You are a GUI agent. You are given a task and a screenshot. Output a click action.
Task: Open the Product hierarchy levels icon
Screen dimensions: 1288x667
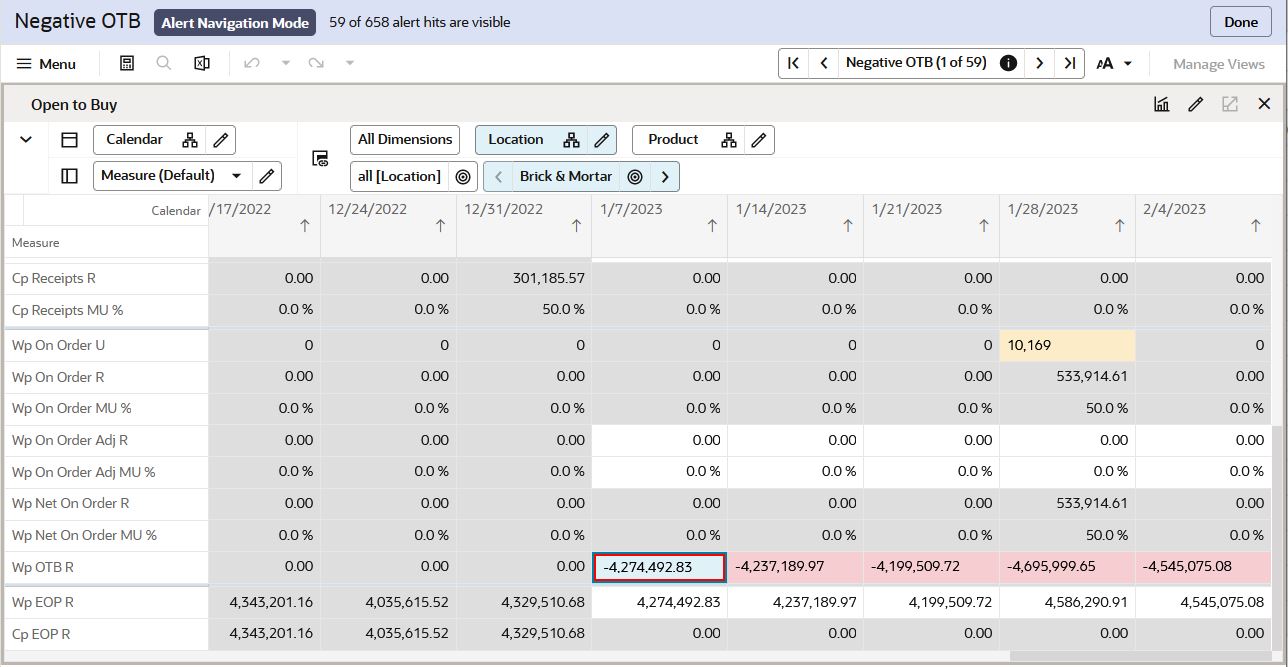(729, 140)
